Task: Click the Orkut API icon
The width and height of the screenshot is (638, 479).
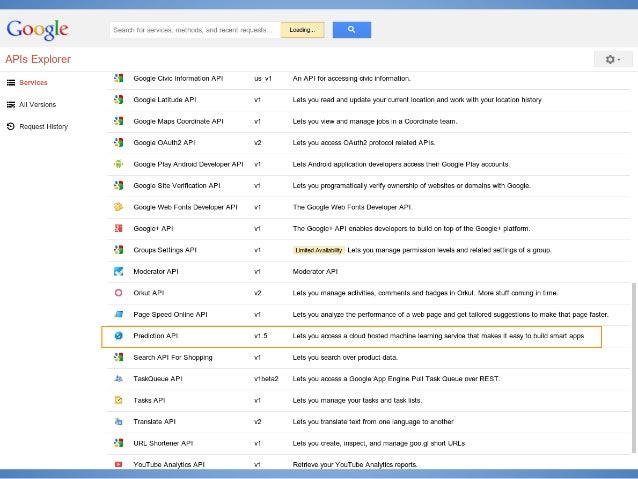Action: click(x=118, y=293)
